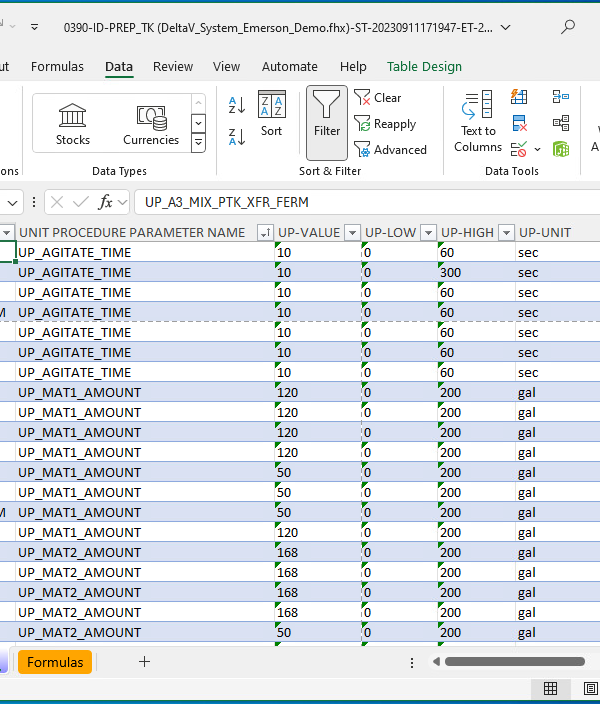
Task: Open the Sort dialog
Action: click(271, 114)
